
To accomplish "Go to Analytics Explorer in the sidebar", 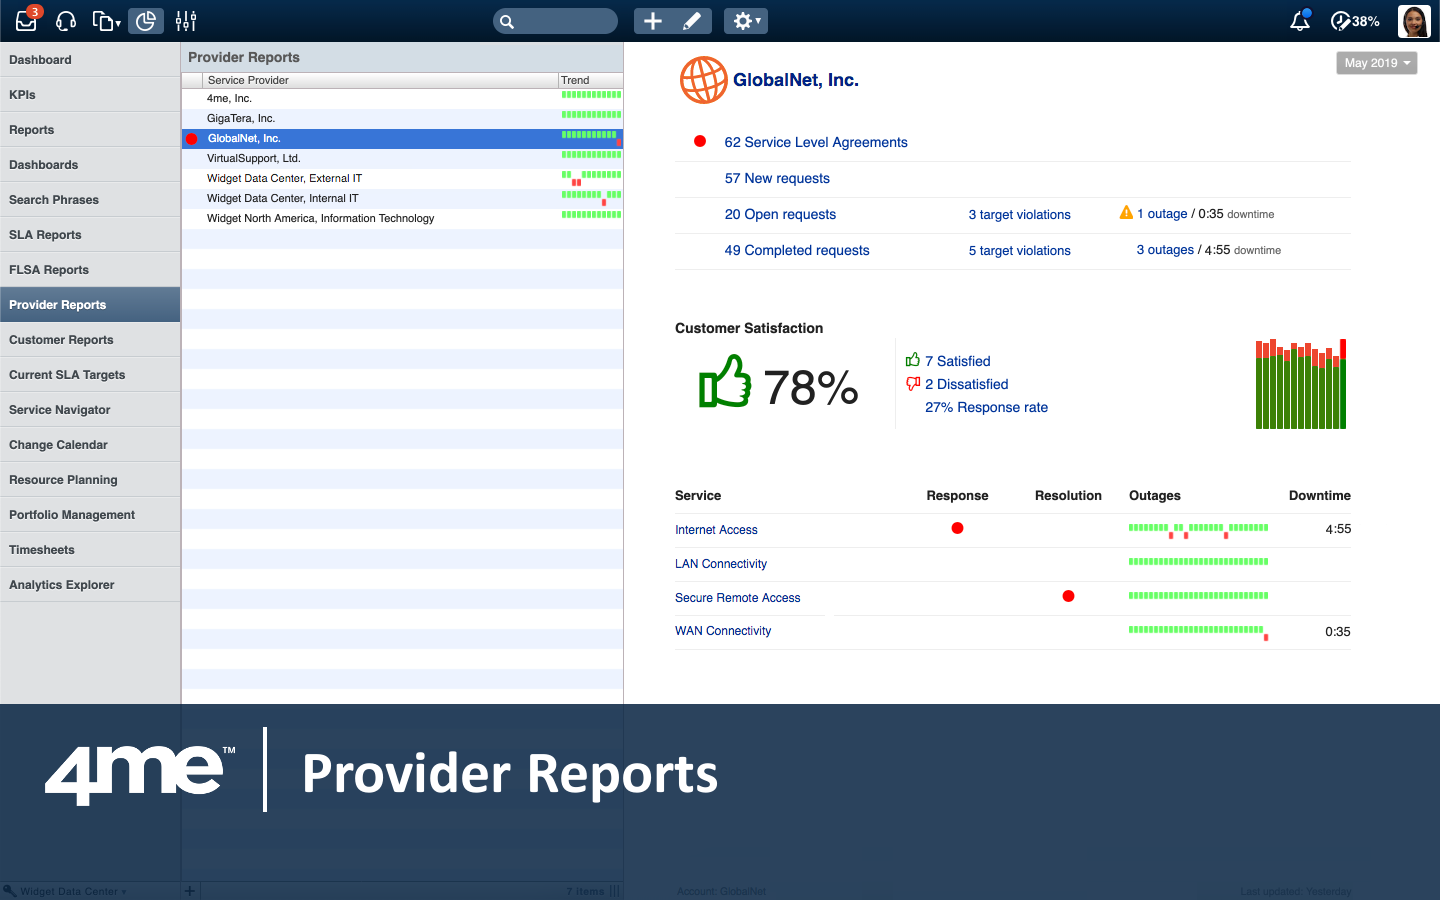I will pyautogui.click(x=90, y=585).
